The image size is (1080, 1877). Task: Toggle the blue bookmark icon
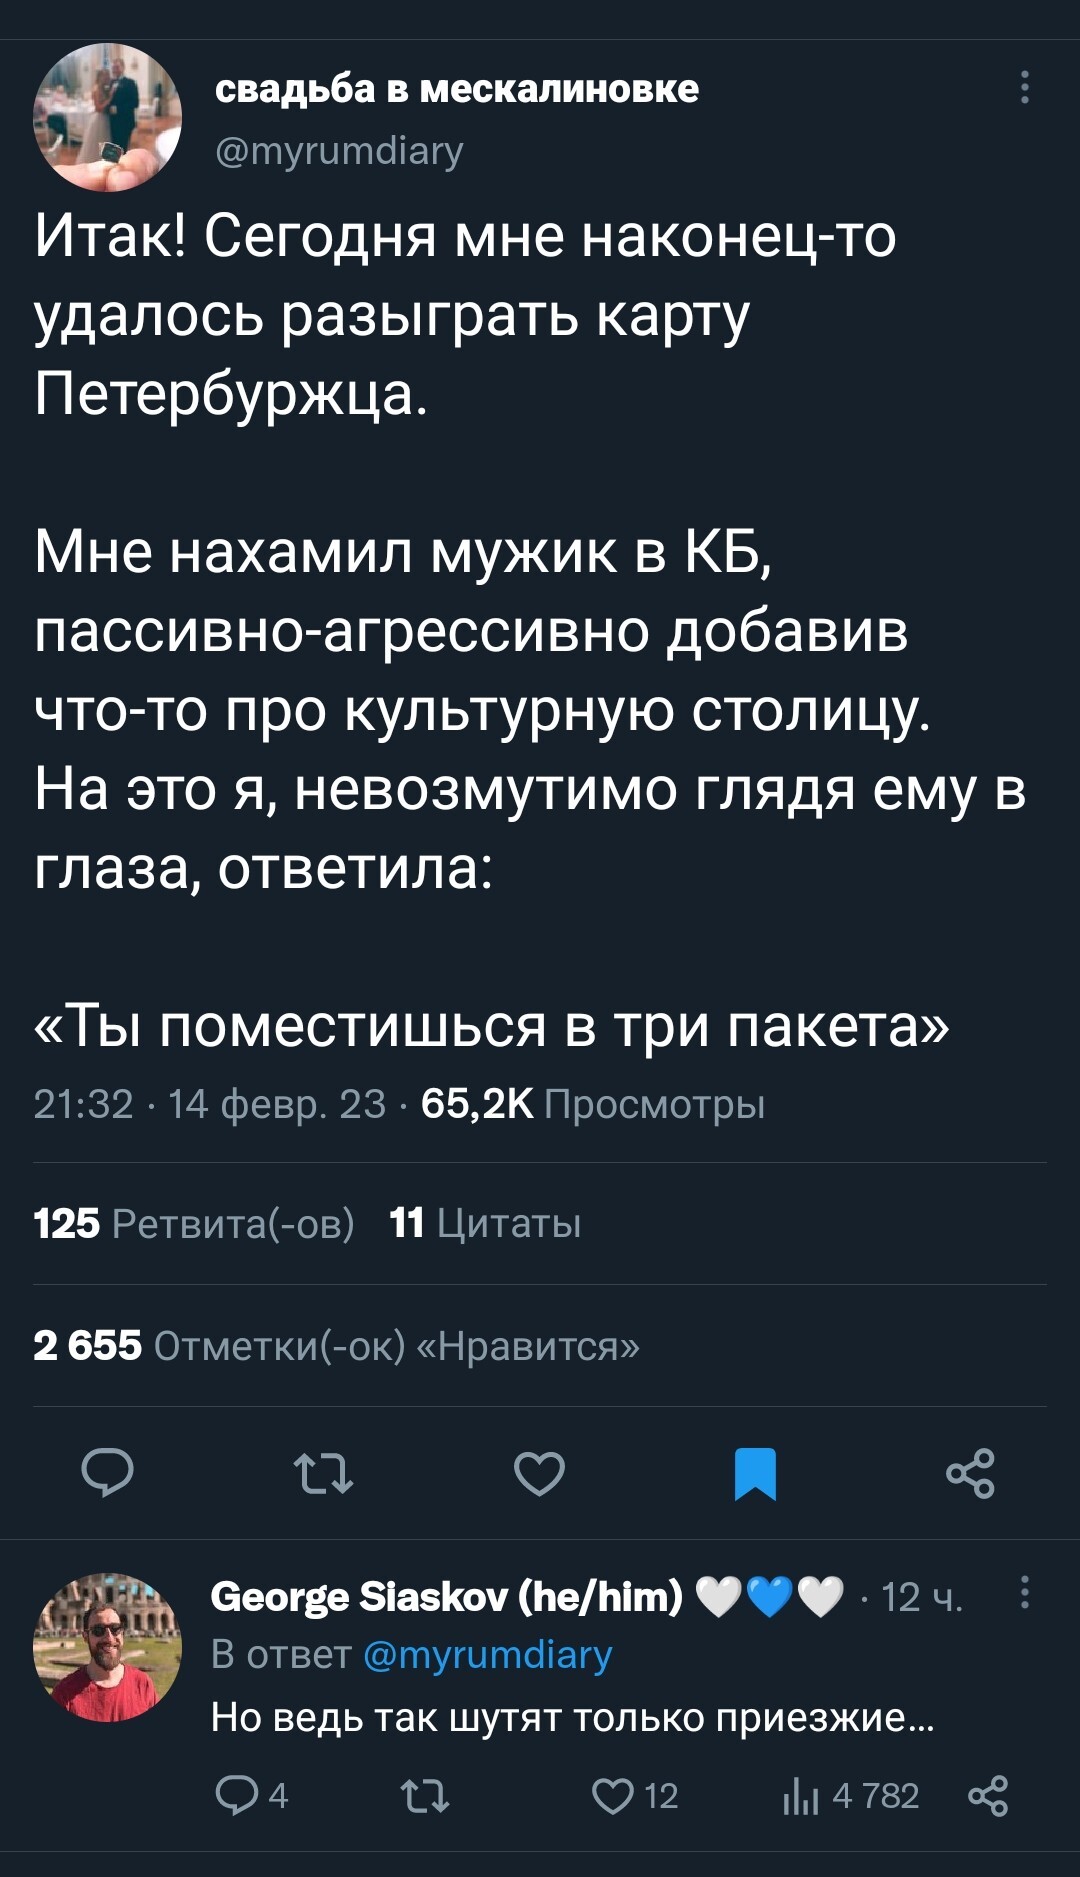pyautogui.click(x=755, y=1474)
